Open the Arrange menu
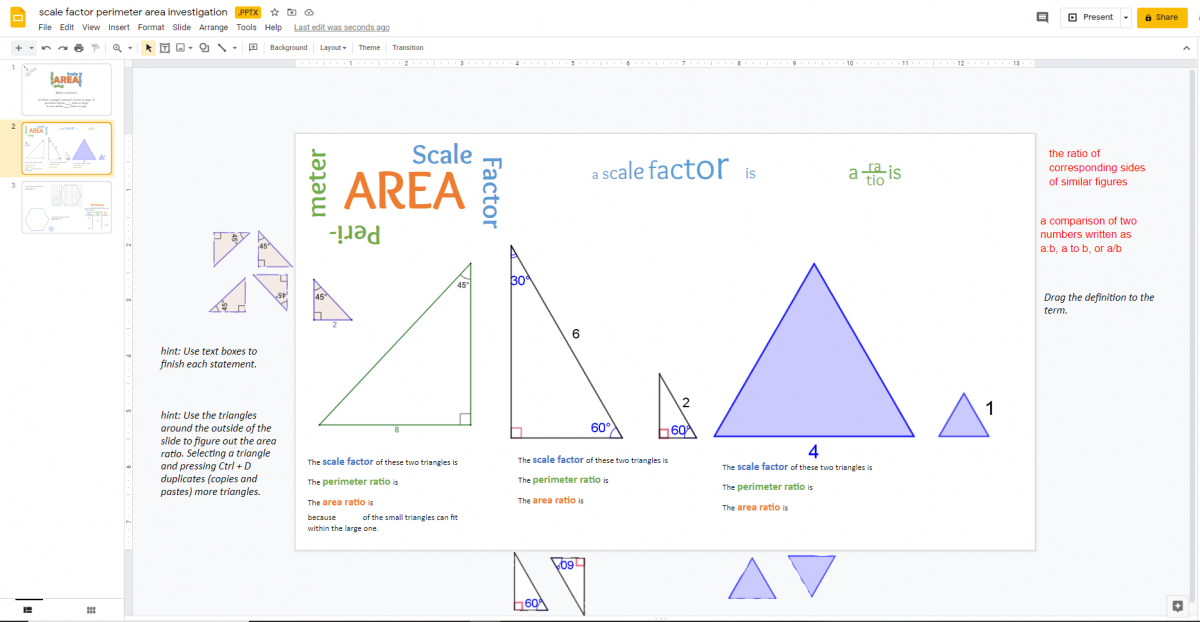 point(213,27)
